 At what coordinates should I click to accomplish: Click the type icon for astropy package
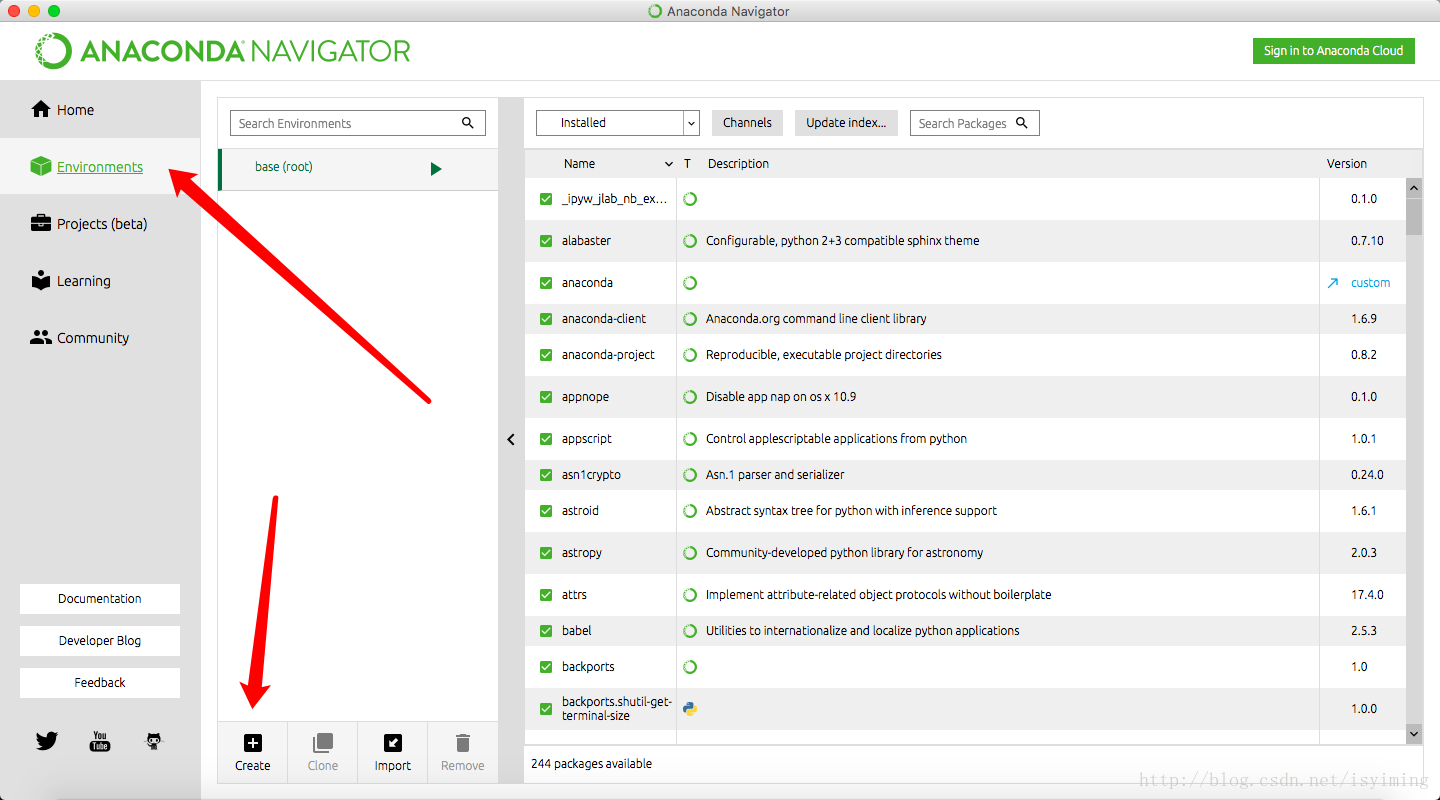pos(690,553)
